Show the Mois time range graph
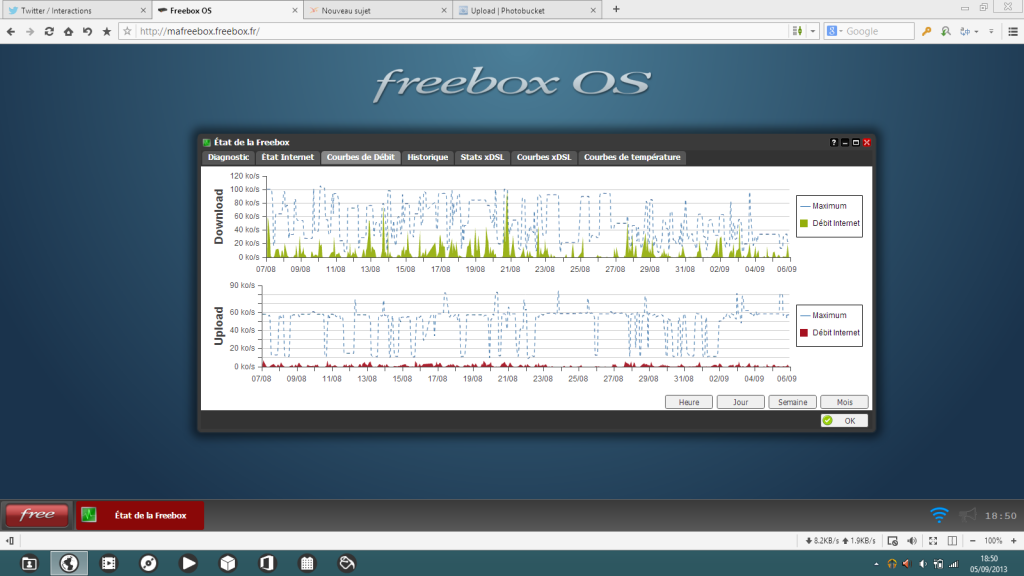Screen dimensions: 1024x576 tap(844, 402)
